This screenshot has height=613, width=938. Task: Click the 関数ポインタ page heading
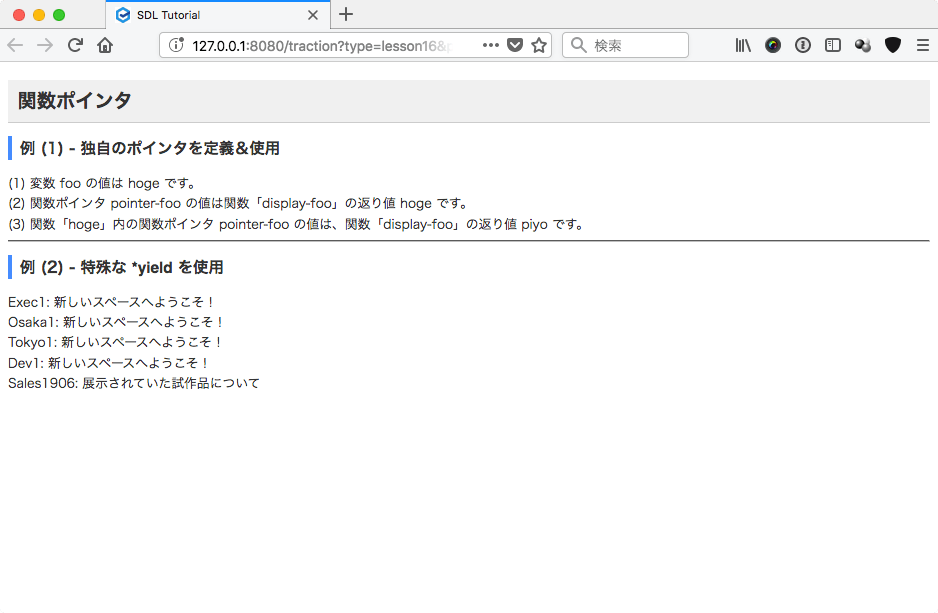click(75, 101)
